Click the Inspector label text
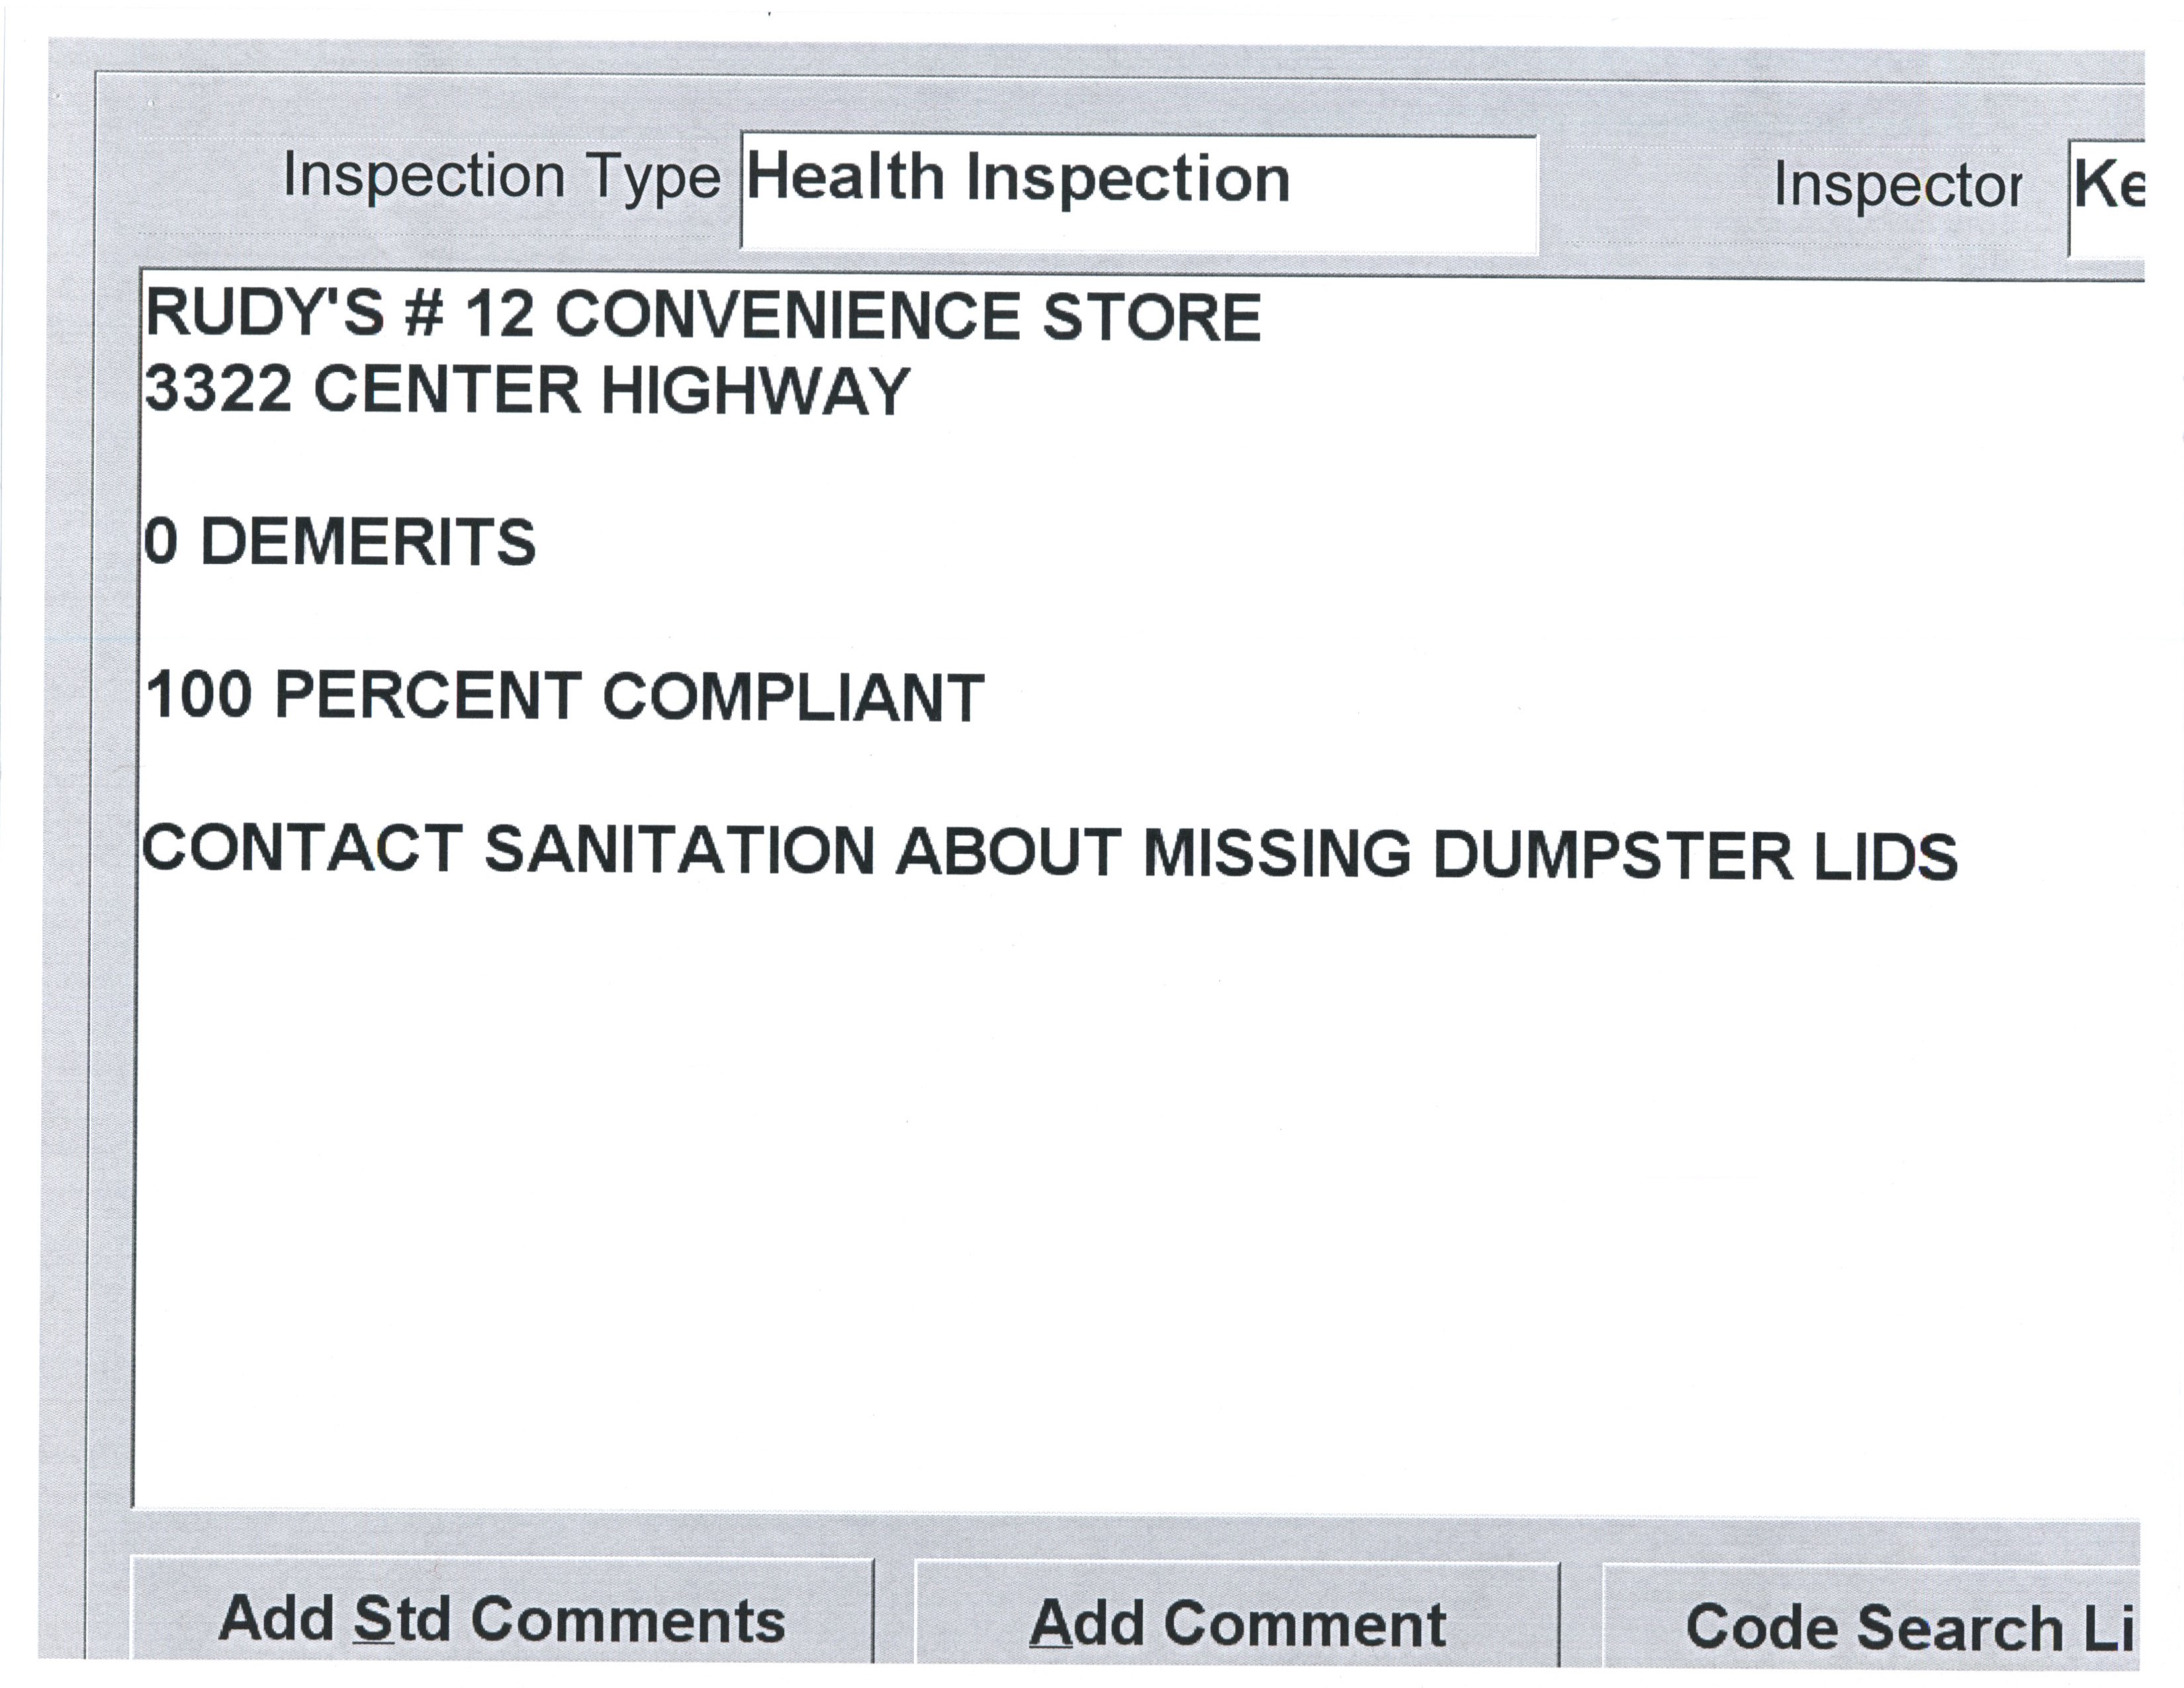This screenshot has width=2184, height=1688. [x=1897, y=186]
